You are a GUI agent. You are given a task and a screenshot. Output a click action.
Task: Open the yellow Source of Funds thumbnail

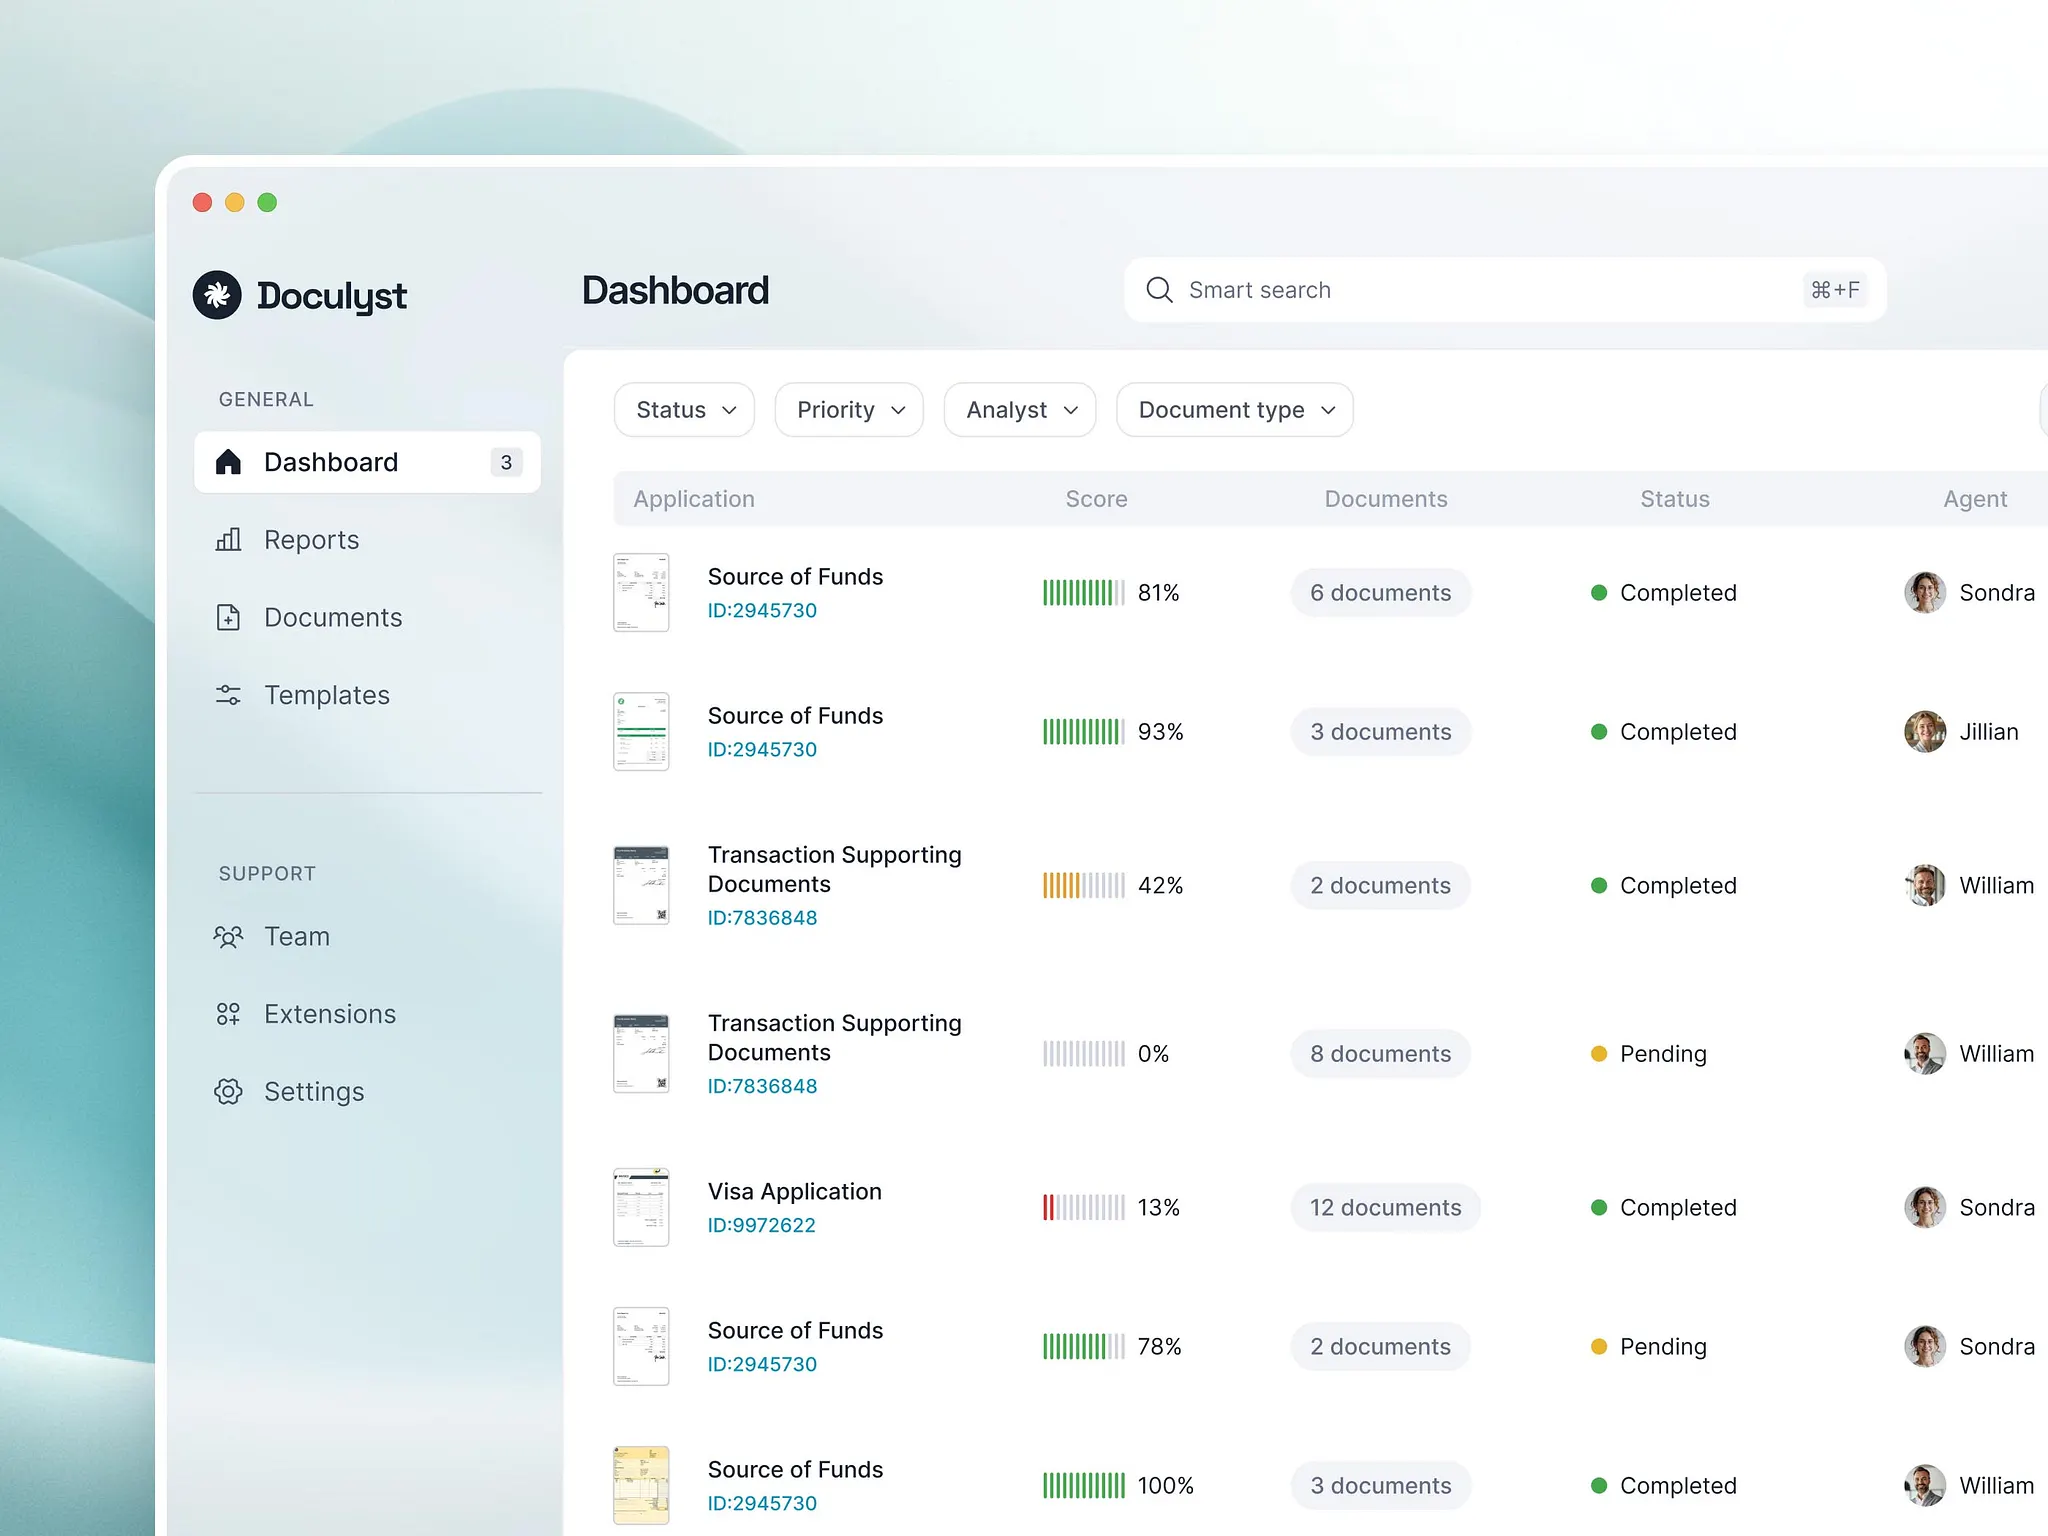pos(641,1485)
